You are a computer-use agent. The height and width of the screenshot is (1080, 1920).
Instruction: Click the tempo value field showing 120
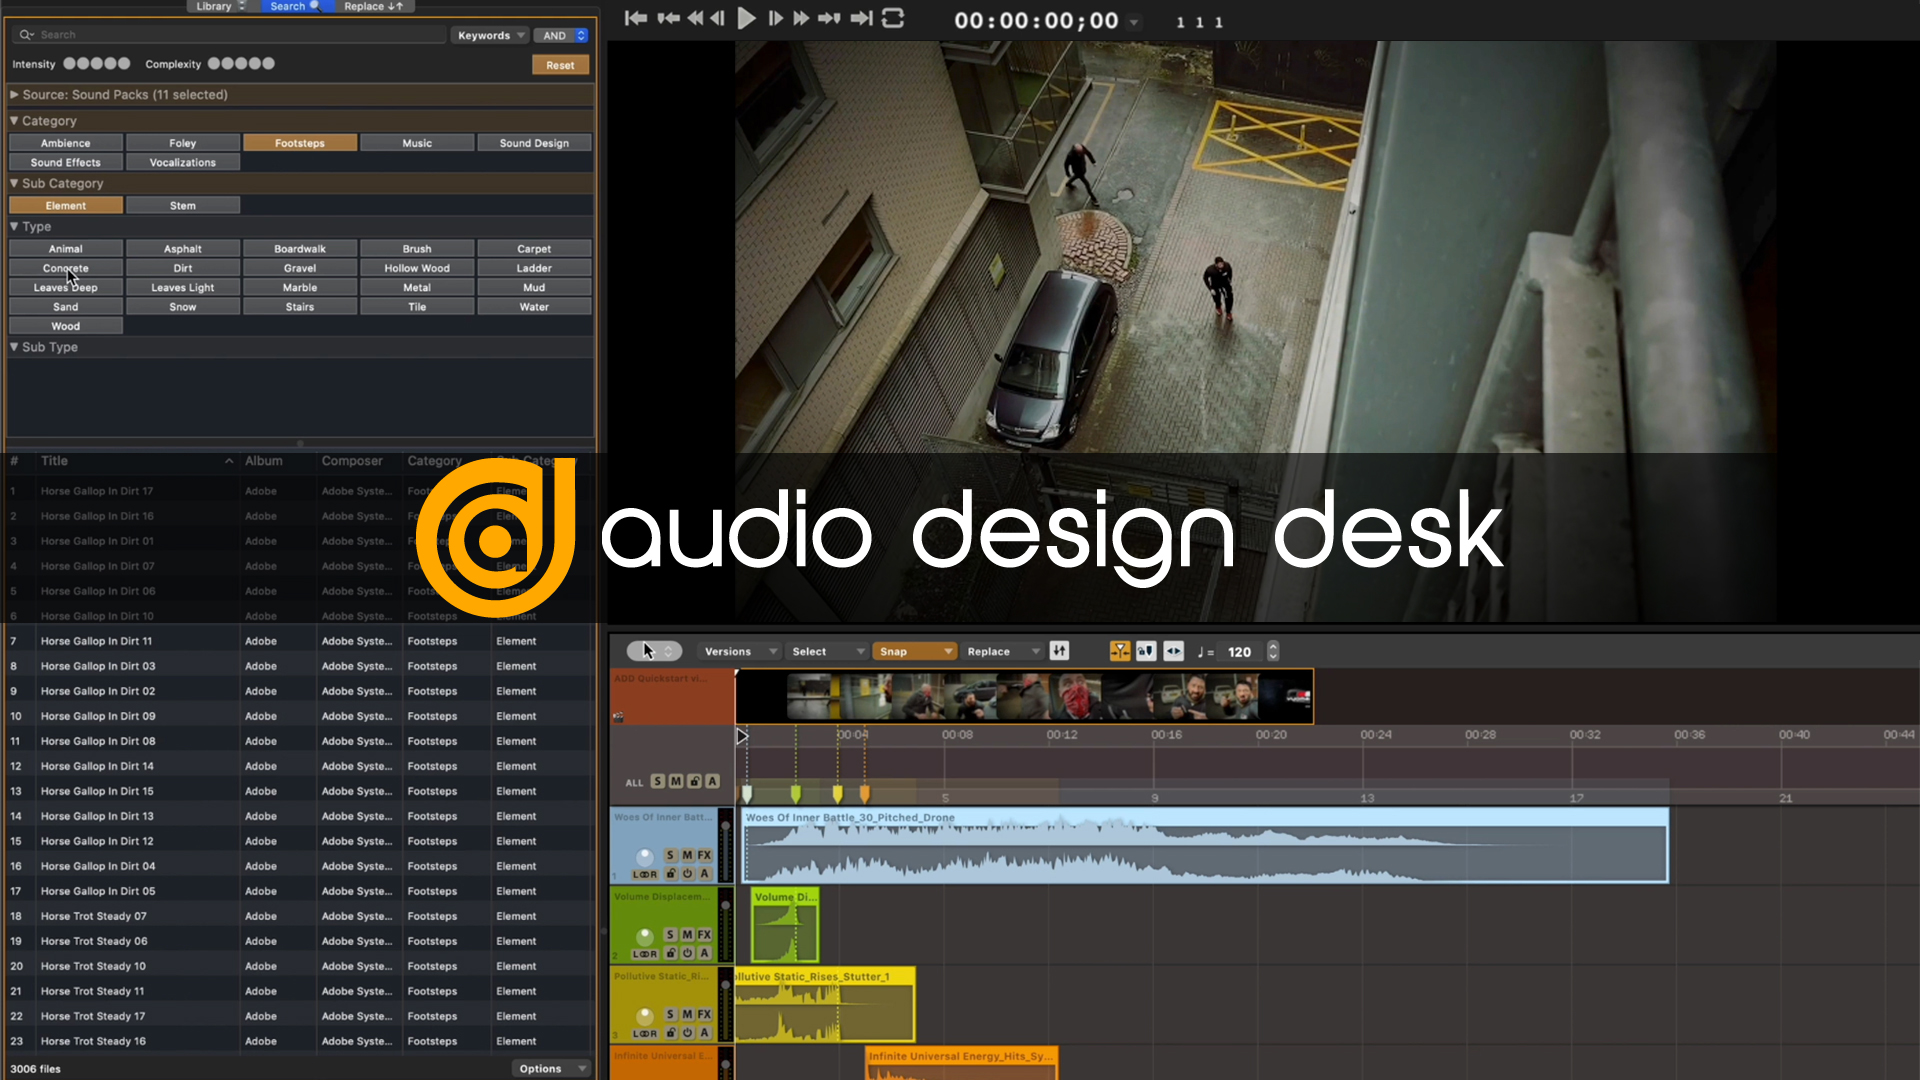click(1240, 652)
